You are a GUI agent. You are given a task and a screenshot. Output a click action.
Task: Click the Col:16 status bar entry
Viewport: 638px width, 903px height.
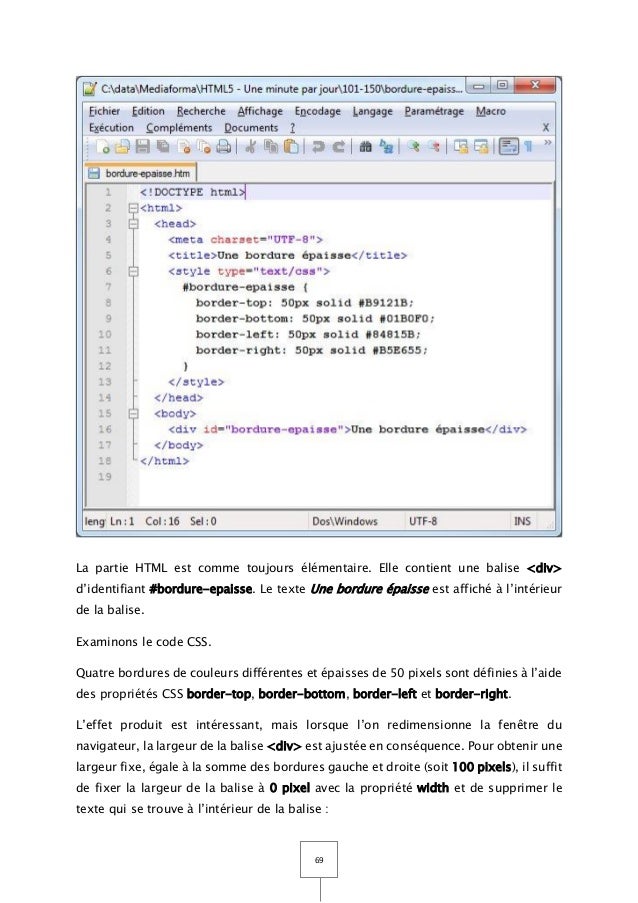(162, 521)
